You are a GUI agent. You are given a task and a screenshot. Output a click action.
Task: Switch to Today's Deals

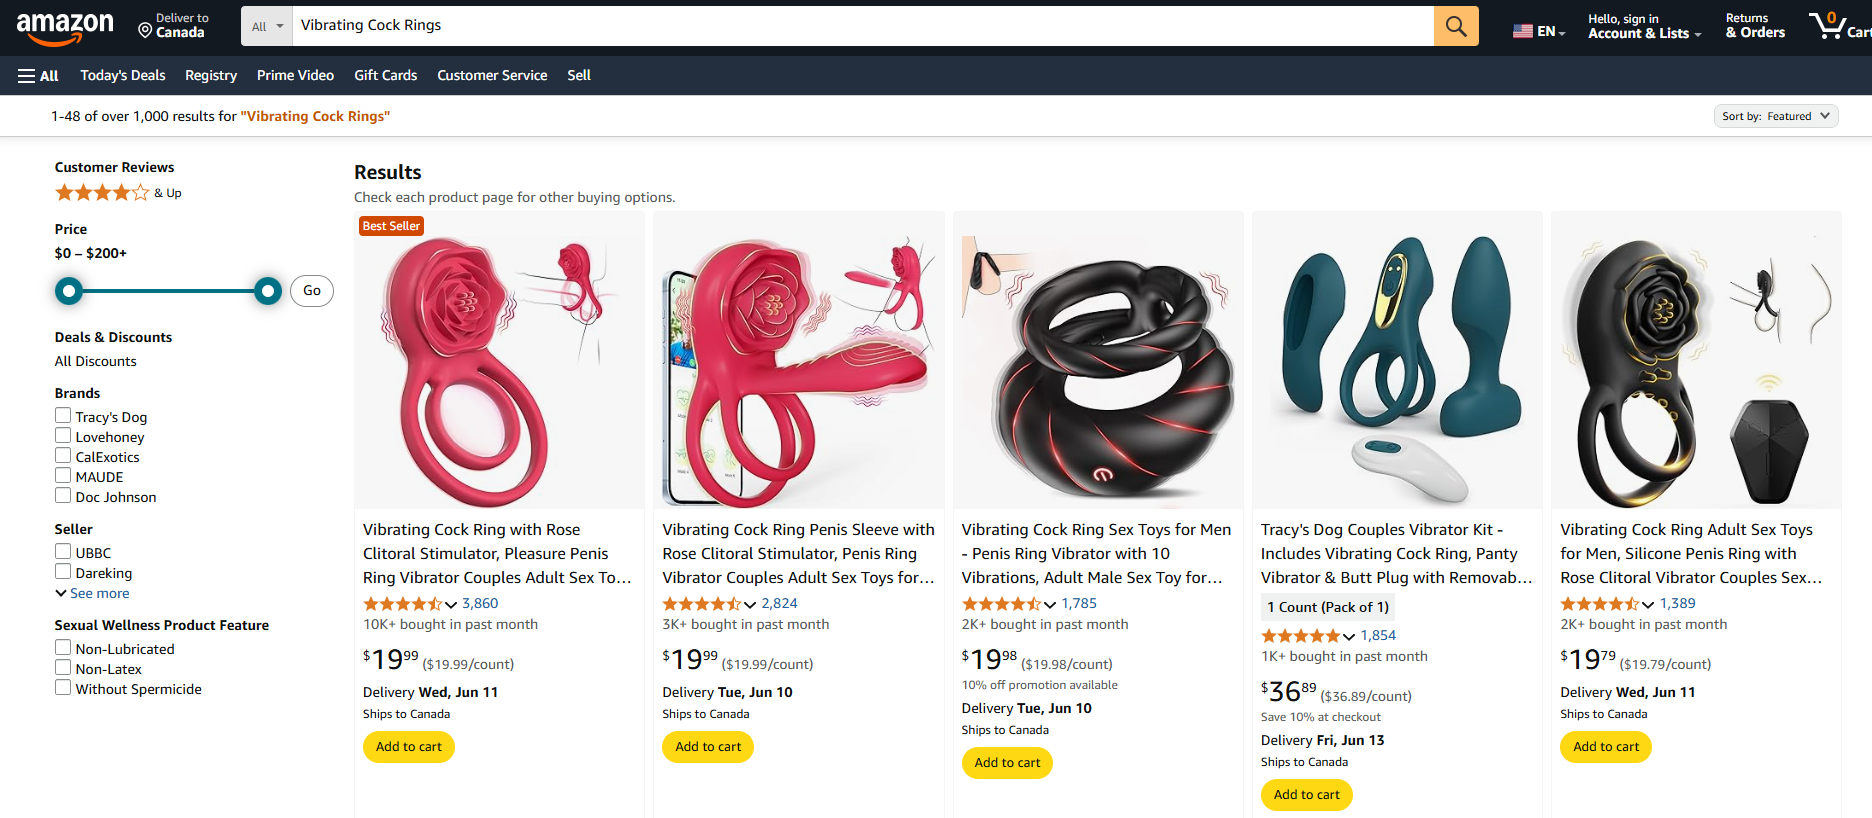122,75
